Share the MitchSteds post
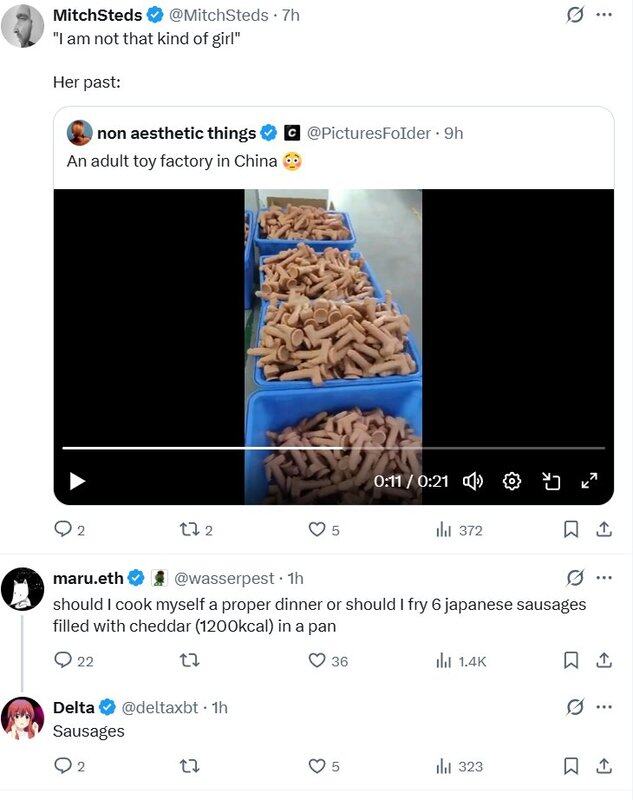The image size is (633, 800). point(603,530)
